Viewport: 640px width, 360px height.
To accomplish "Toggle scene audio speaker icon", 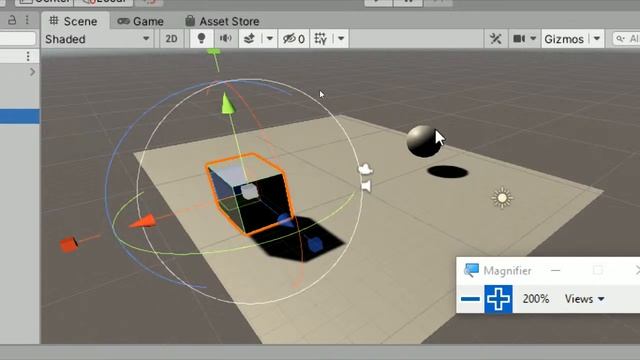I will coord(225,39).
